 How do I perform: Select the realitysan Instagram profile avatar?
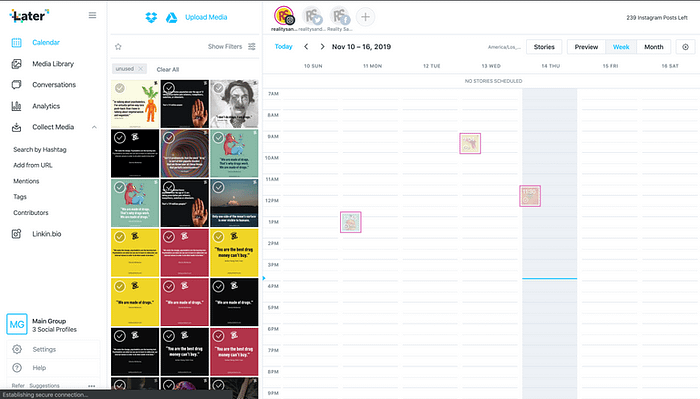pos(284,16)
